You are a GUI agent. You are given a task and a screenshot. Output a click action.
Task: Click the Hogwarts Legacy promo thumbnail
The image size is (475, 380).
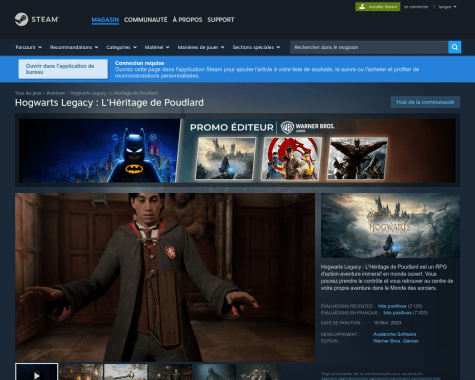click(225, 158)
